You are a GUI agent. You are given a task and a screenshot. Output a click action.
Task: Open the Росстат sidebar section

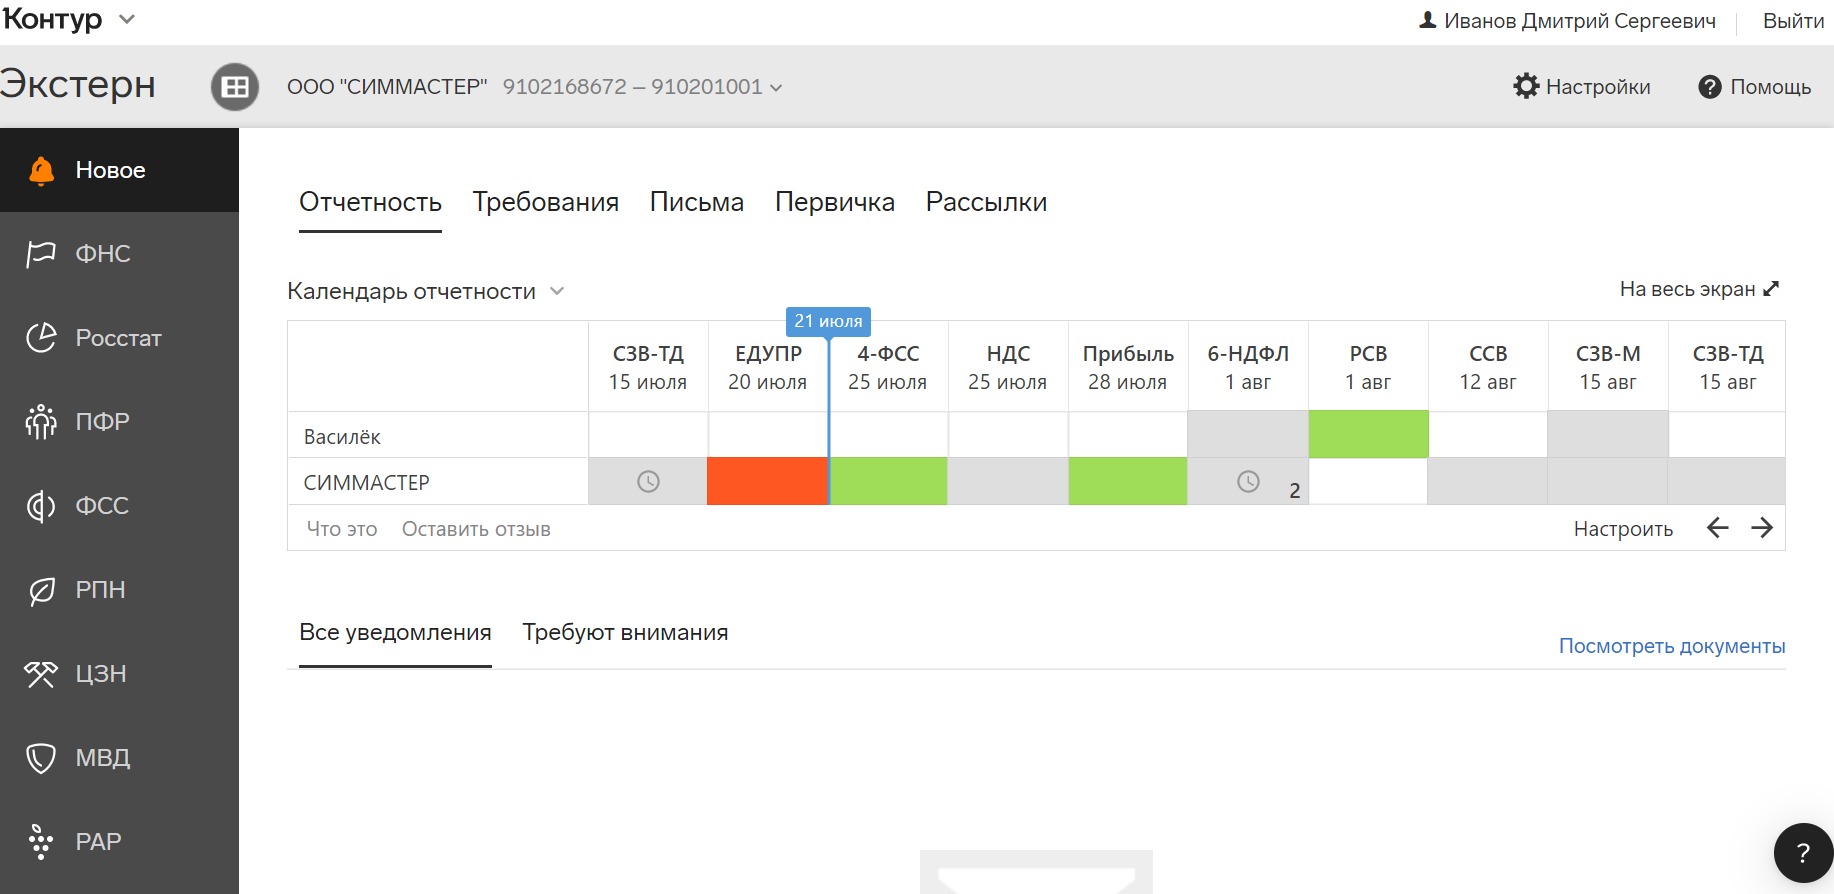click(119, 338)
